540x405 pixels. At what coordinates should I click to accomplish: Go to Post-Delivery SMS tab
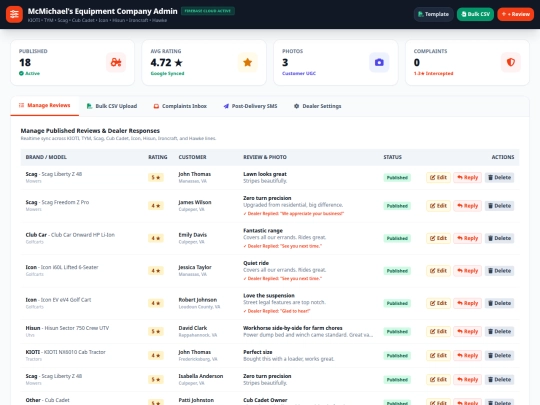[250, 106]
